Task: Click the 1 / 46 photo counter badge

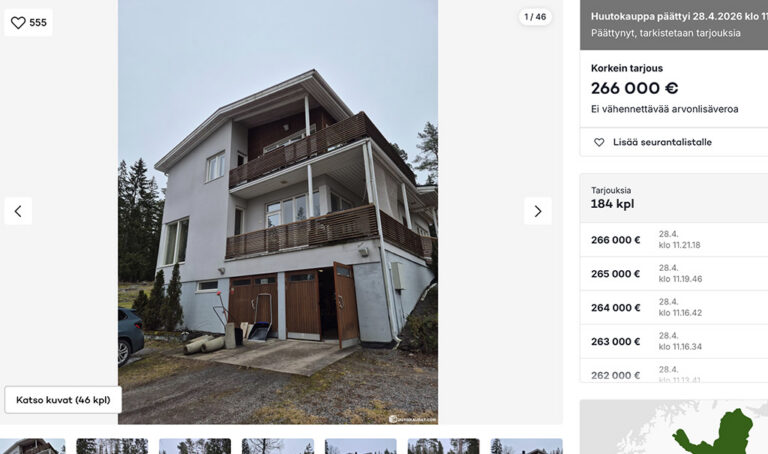Action: coord(535,17)
